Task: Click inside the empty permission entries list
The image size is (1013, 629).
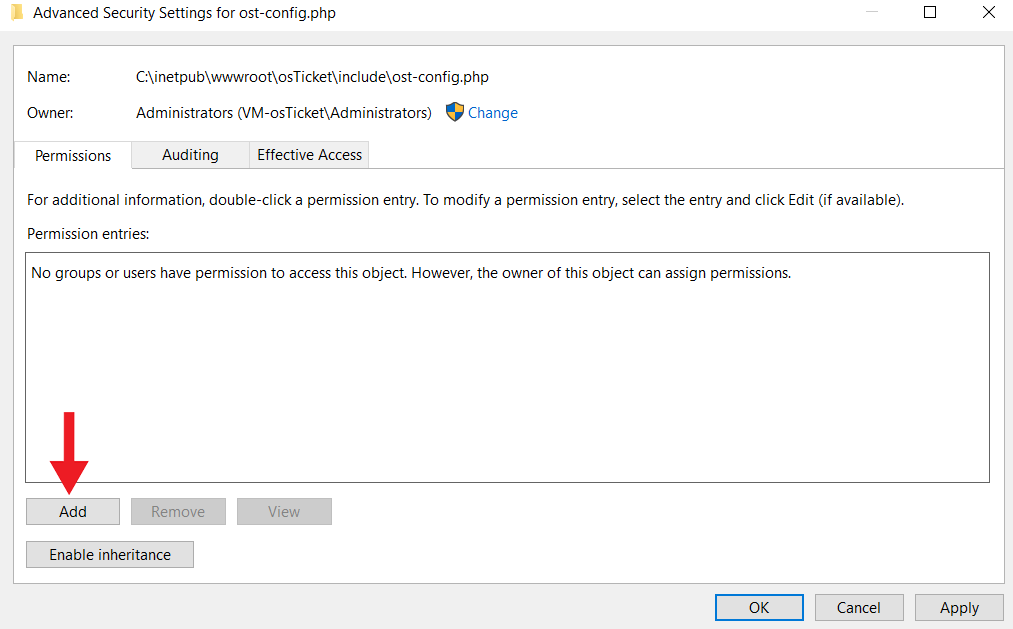Action: (x=507, y=381)
